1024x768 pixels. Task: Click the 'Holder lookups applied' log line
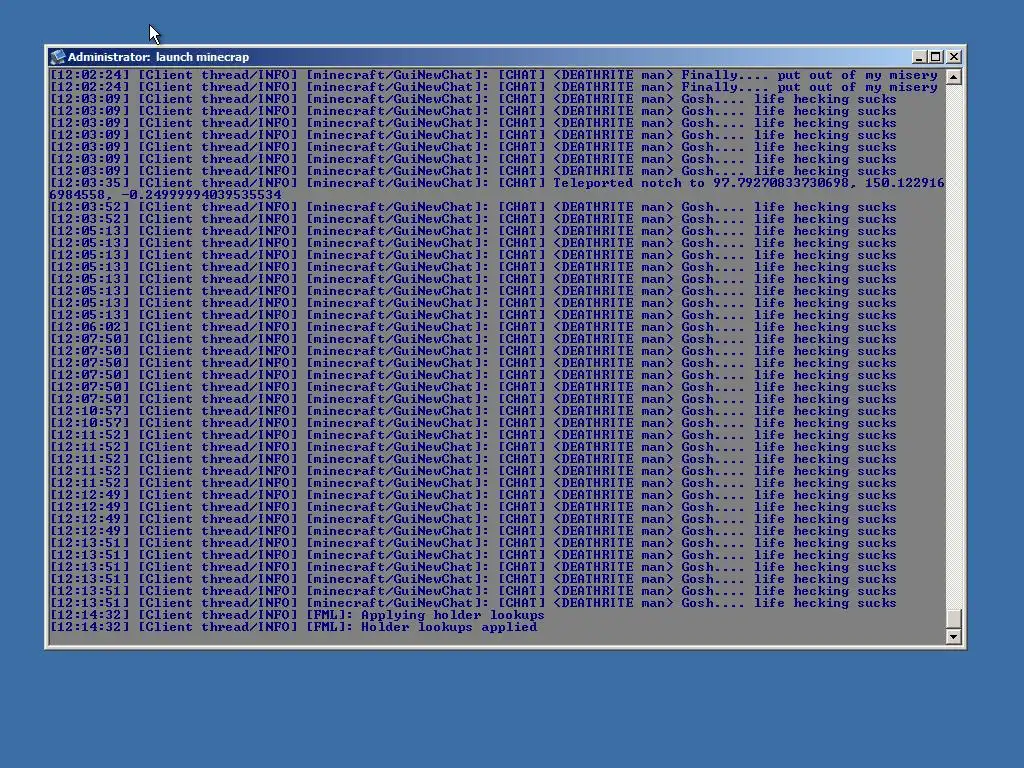(294, 627)
